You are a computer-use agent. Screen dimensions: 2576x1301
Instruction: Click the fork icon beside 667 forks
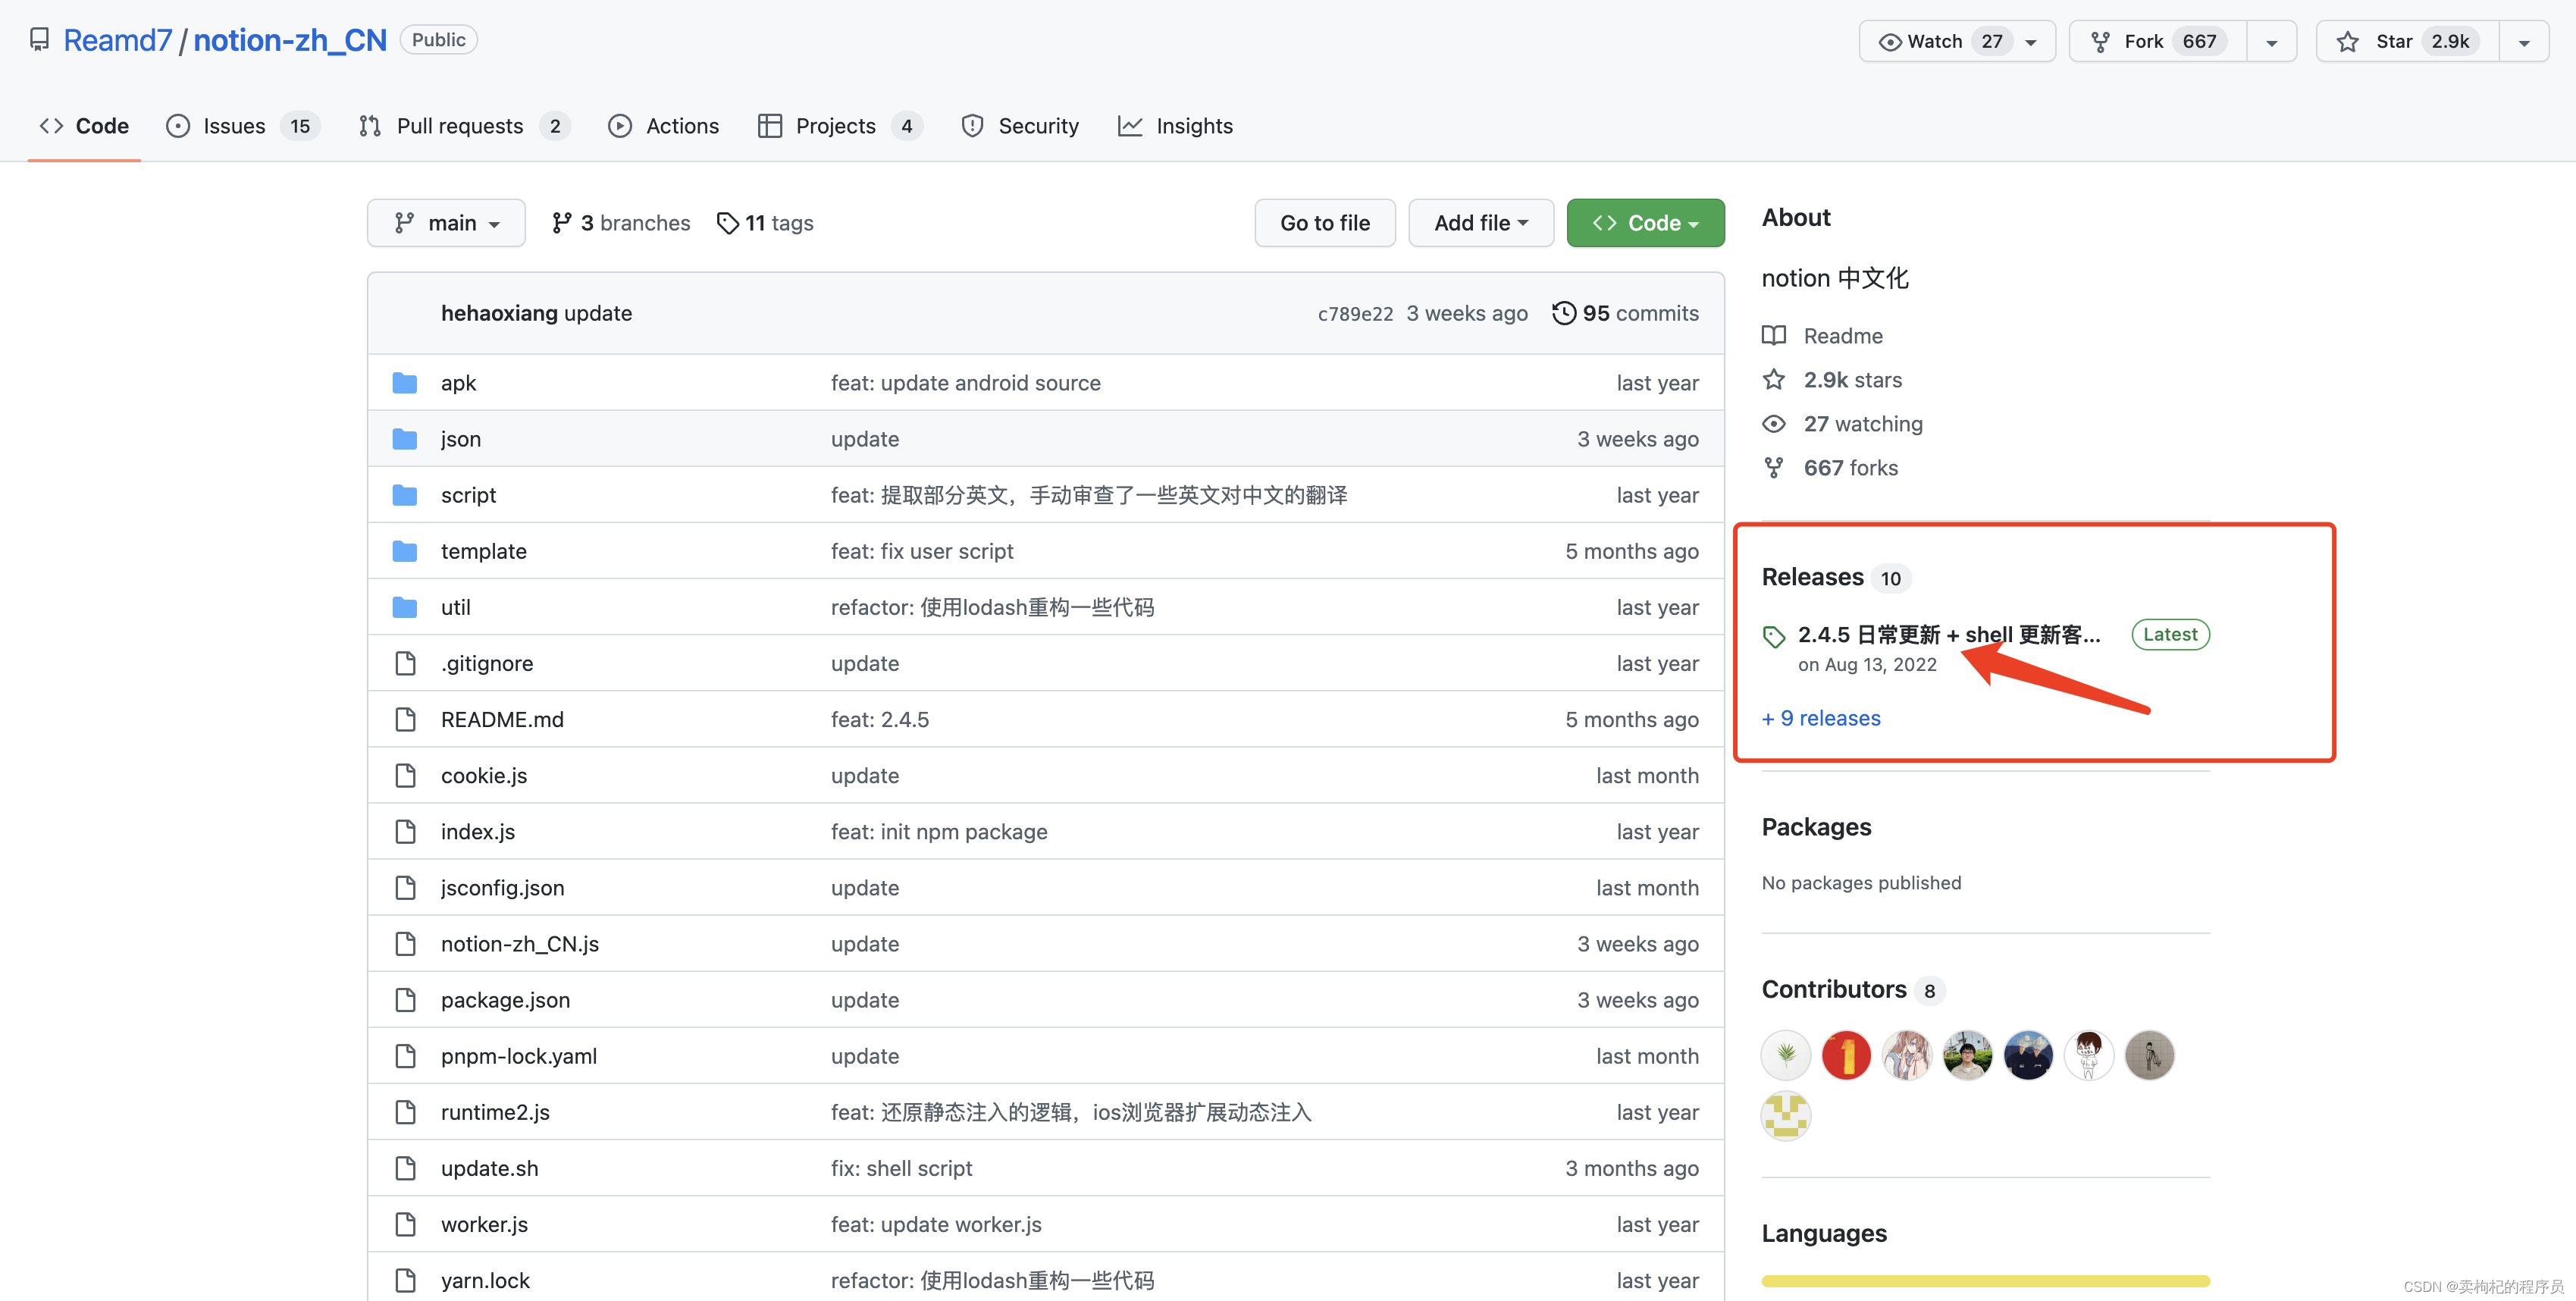1774,468
